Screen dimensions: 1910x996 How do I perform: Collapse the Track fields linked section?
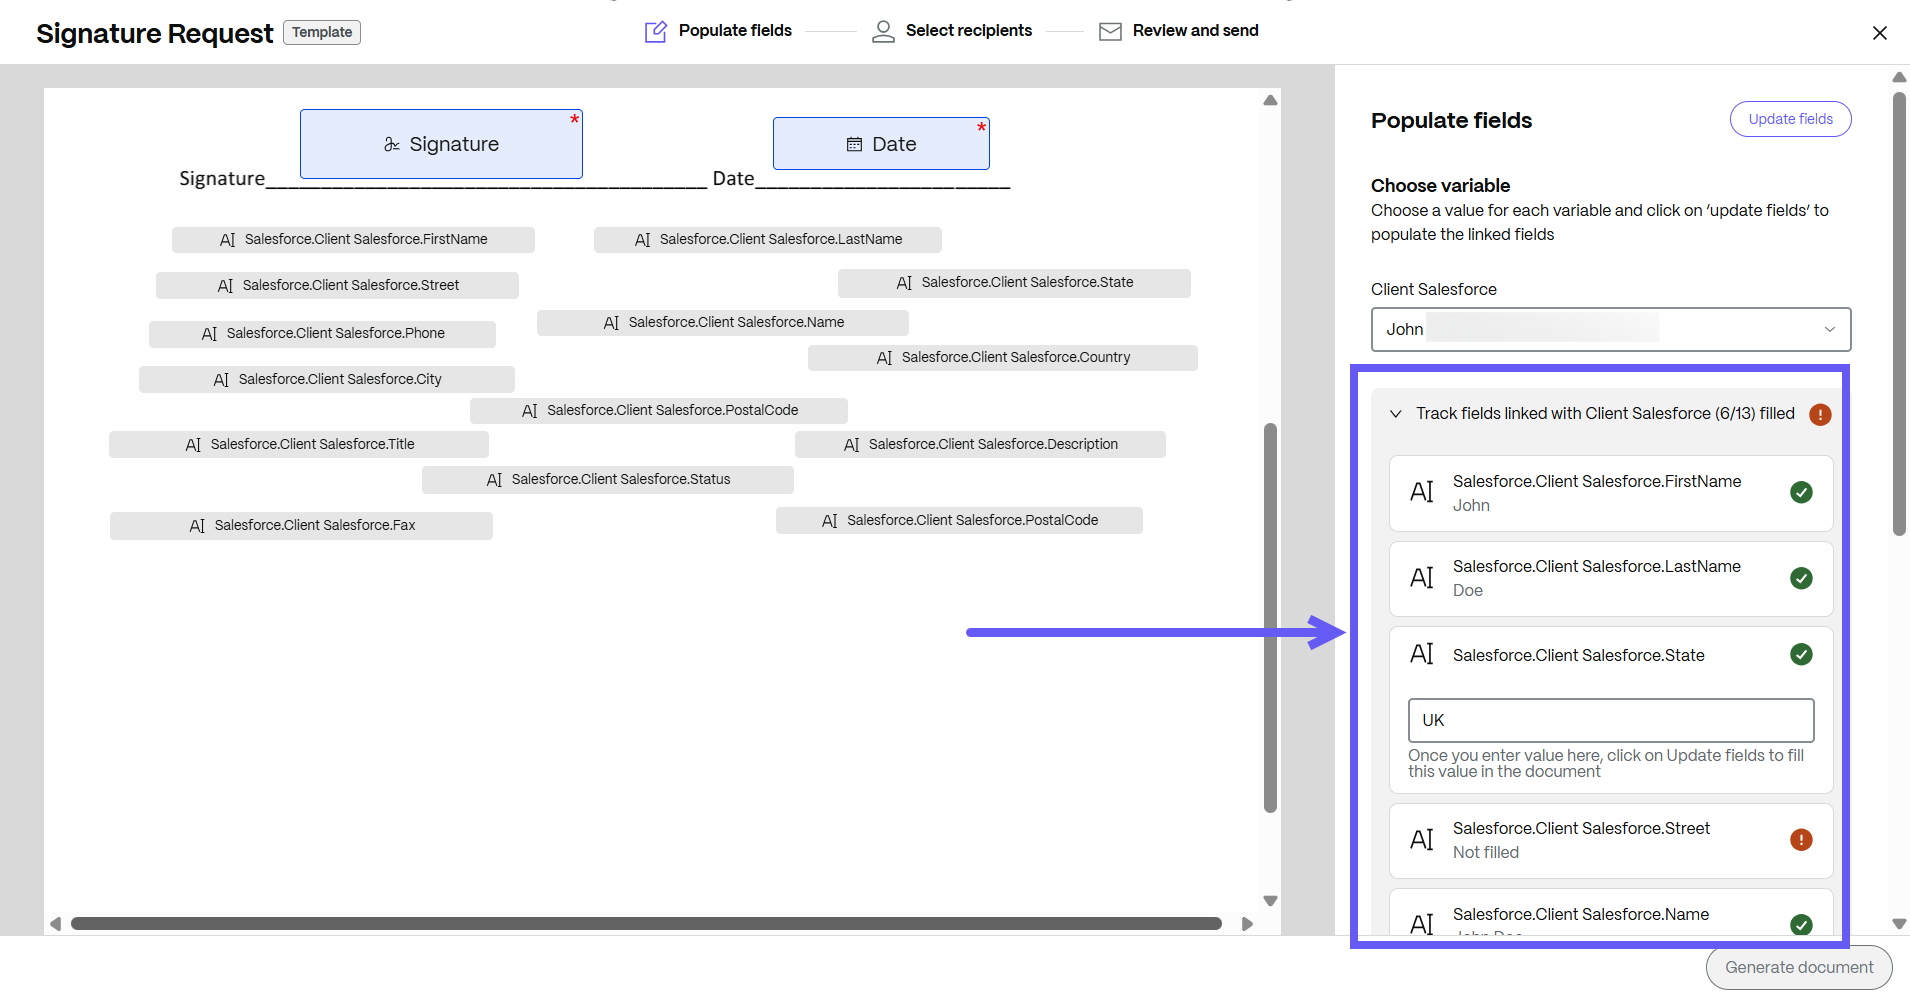1396,414
